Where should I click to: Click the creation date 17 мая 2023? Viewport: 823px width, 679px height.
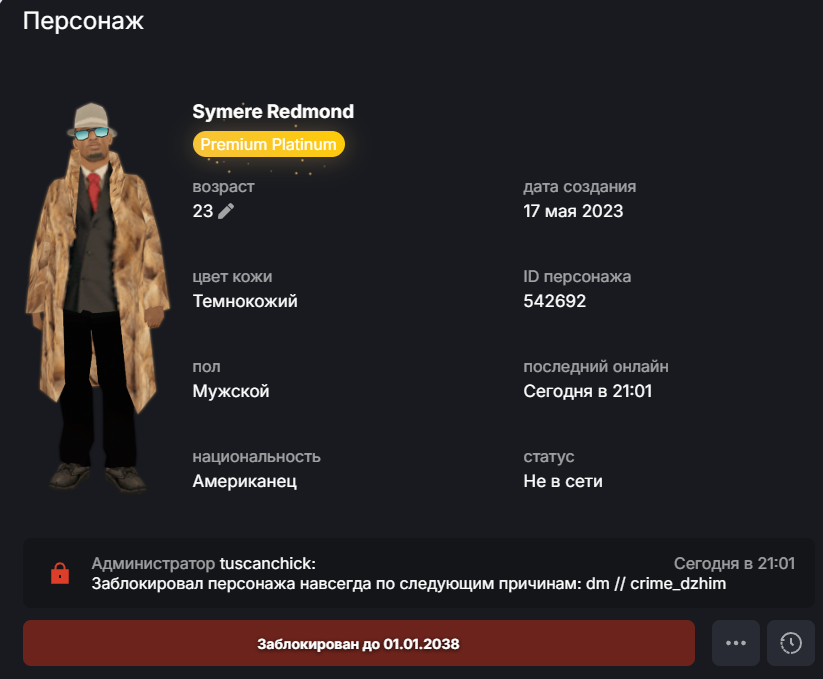tap(573, 211)
